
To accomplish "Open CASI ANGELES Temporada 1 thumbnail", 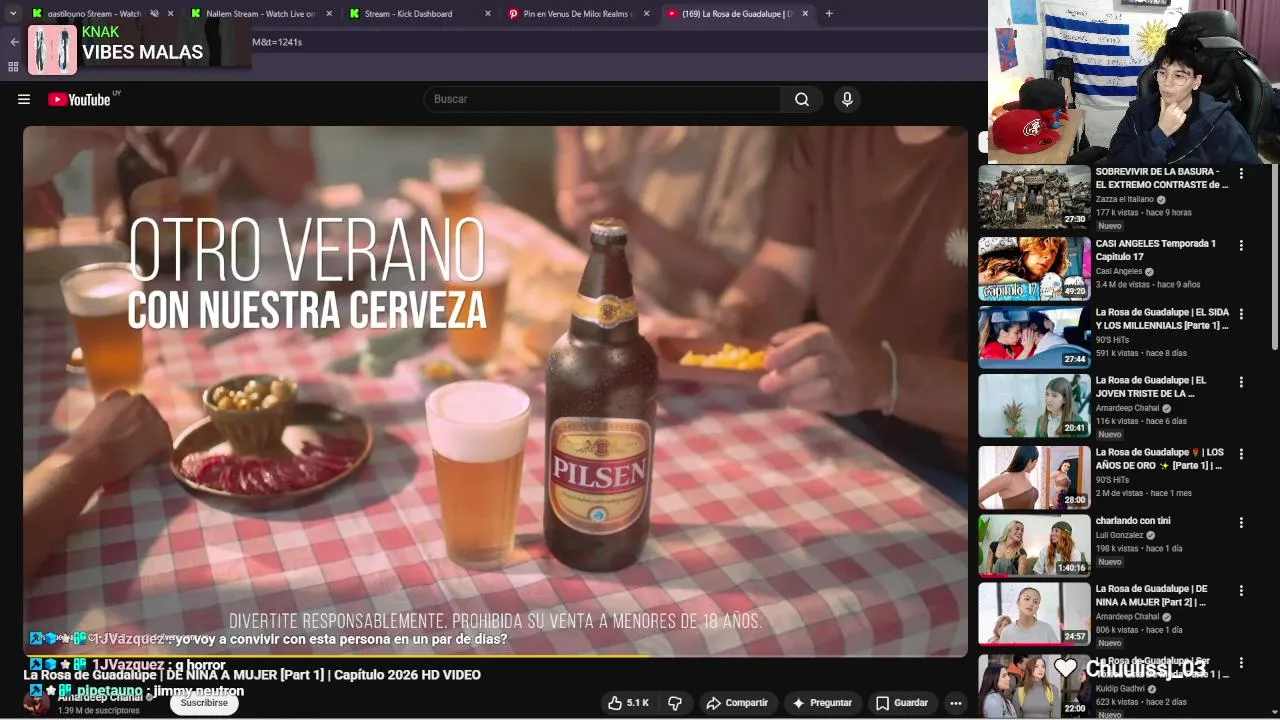I will tap(1034, 269).
